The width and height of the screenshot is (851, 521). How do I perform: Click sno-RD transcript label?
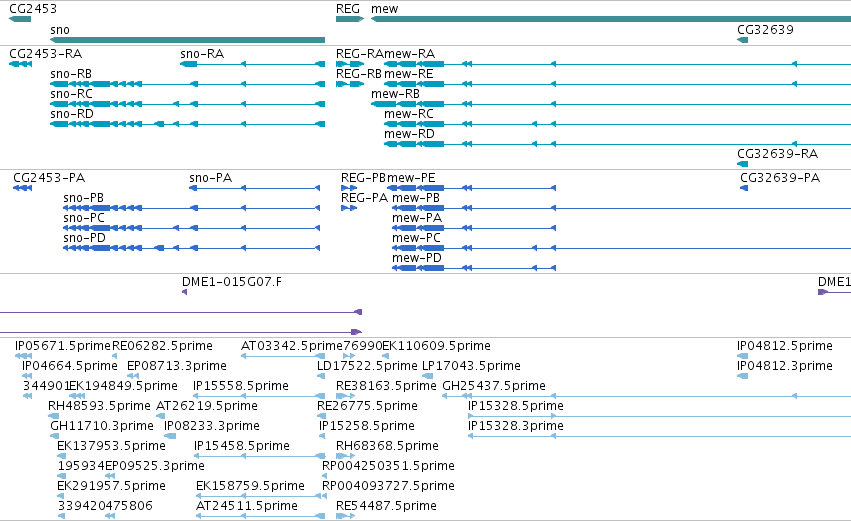[x=72, y=114]
